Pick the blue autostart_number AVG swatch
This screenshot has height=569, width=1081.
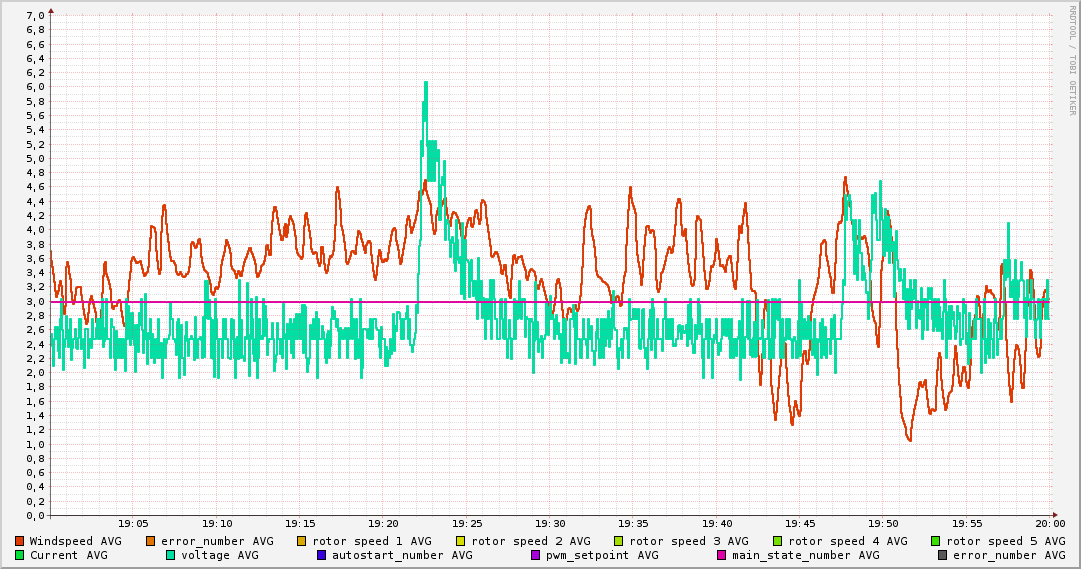tap(322, 555)
